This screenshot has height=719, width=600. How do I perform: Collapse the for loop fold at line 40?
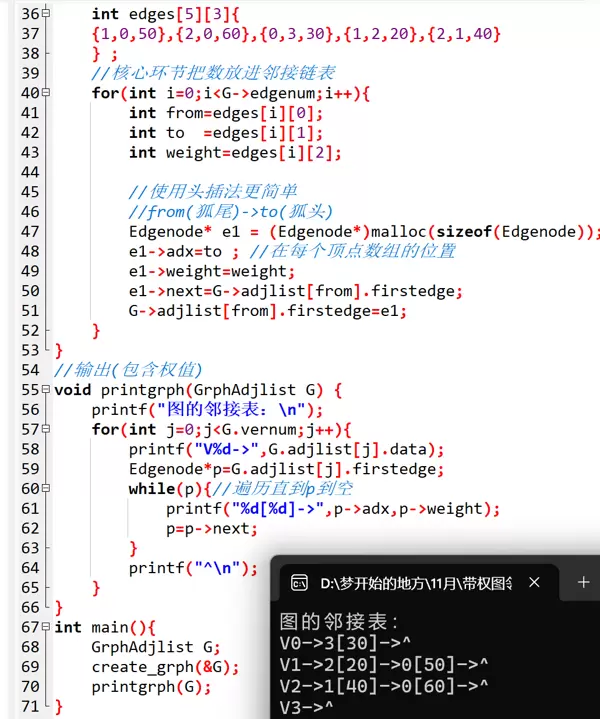[x=46, y=93]
